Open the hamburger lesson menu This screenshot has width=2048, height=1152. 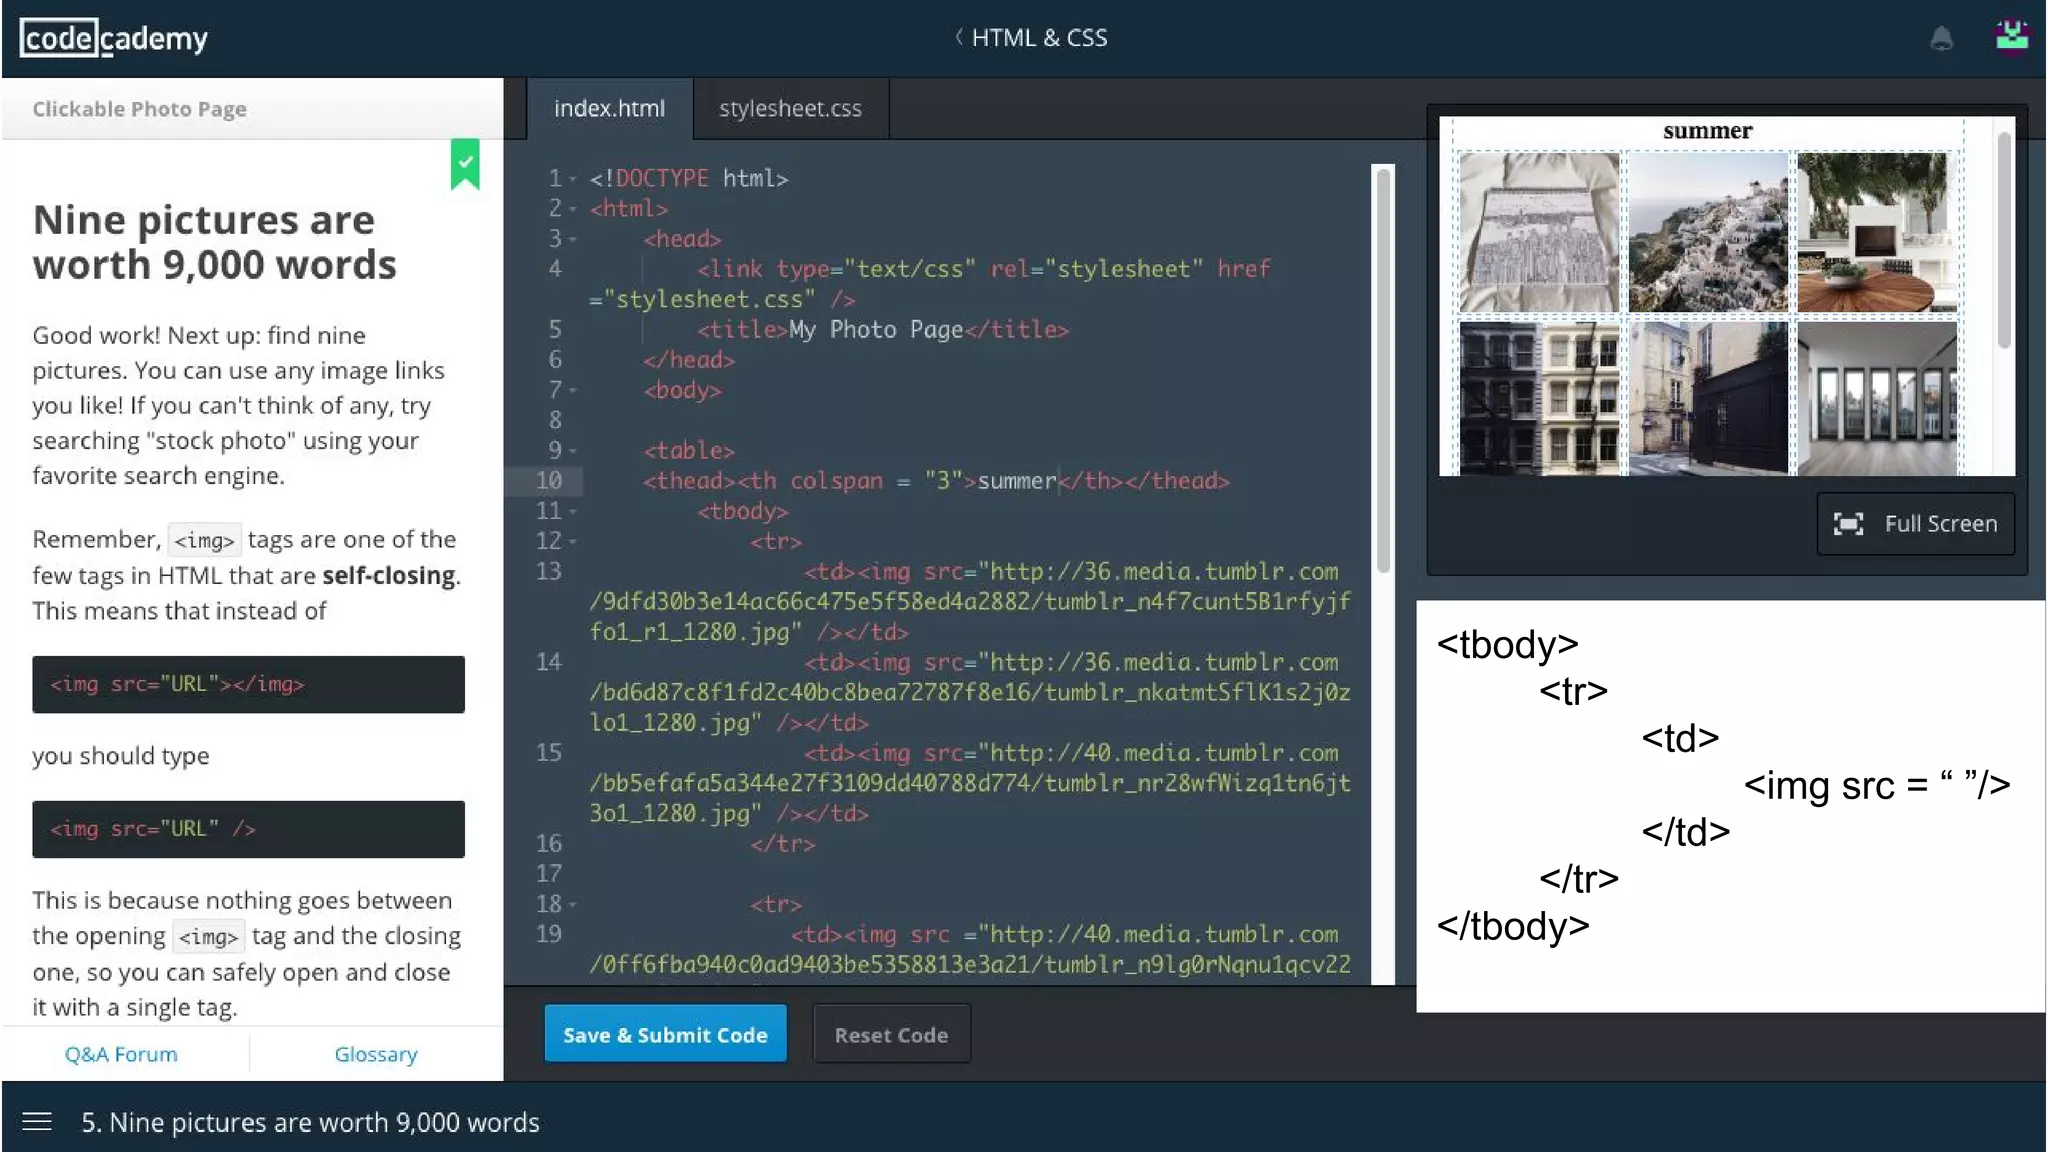[37, 1121]
